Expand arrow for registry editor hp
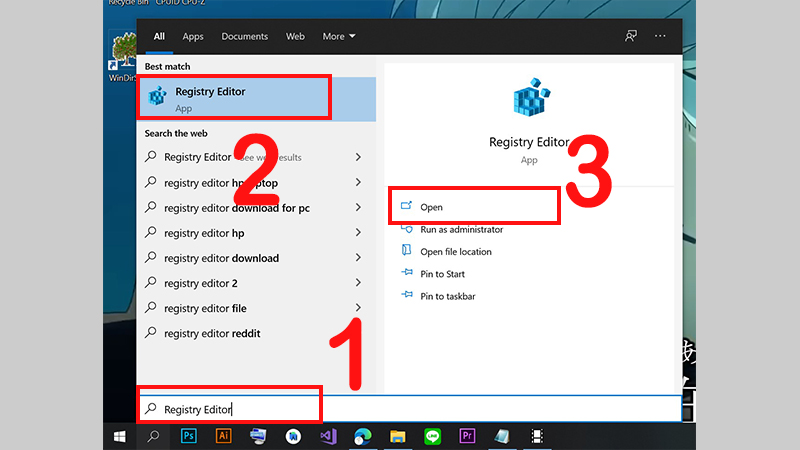The height and width of the screenshot is (450, 800). click(358, 232)
